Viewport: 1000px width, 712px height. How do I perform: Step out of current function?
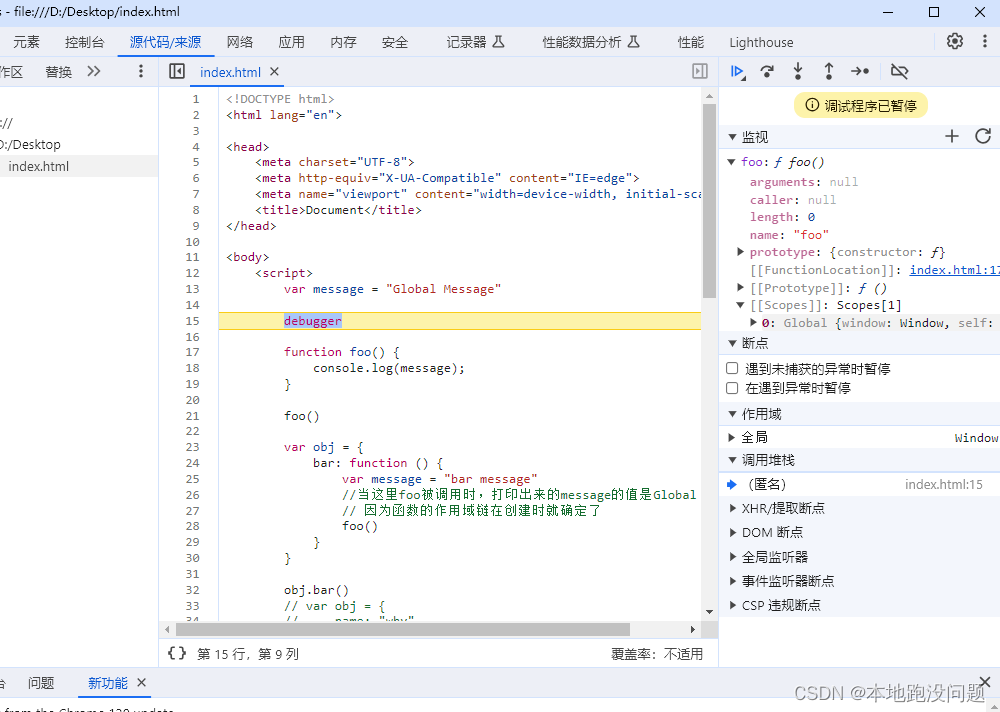pos(828,71)
